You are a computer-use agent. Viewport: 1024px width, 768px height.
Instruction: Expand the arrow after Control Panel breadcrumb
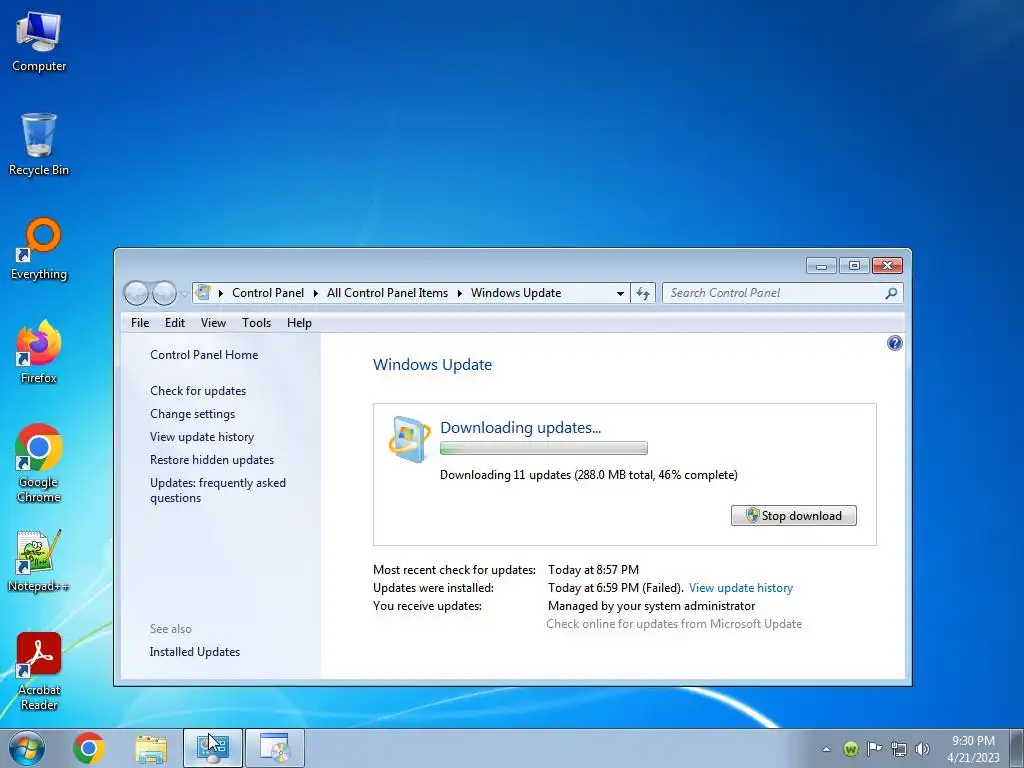(x=315, y=293)
